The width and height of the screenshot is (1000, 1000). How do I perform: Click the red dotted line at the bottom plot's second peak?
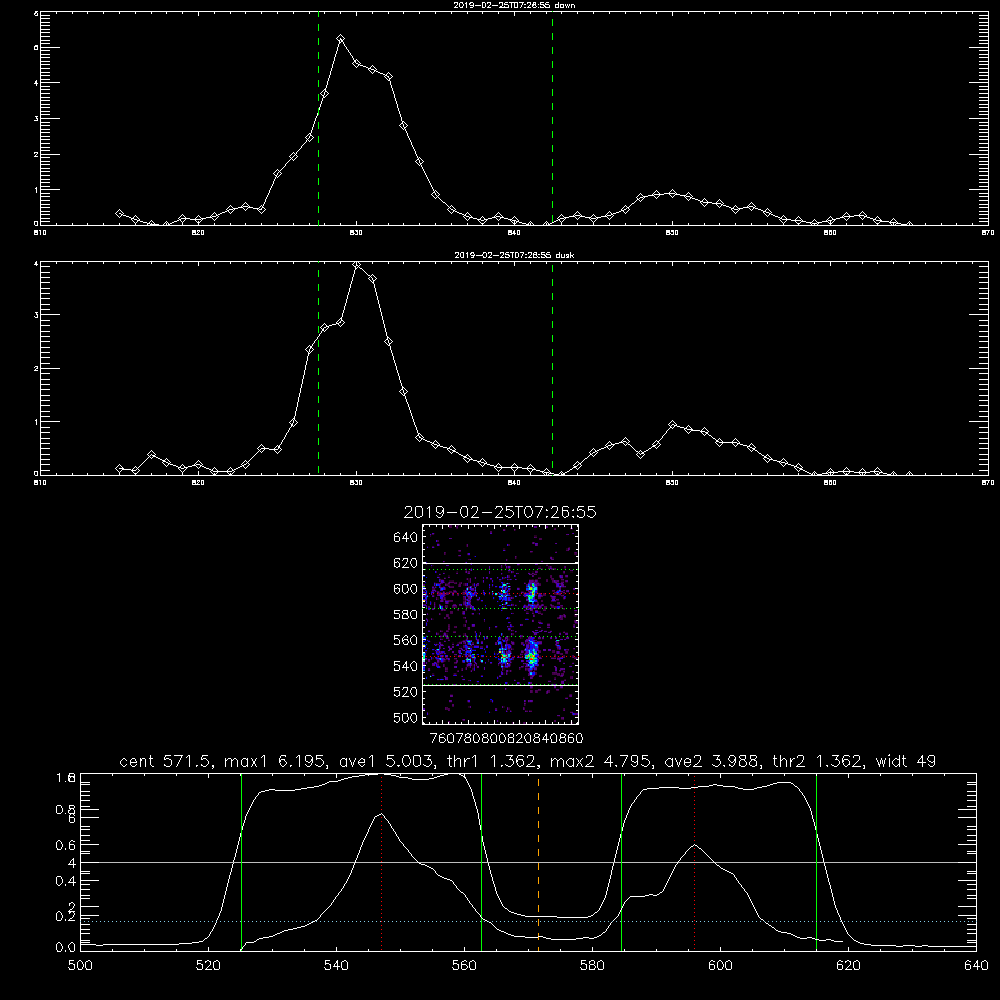695,862
